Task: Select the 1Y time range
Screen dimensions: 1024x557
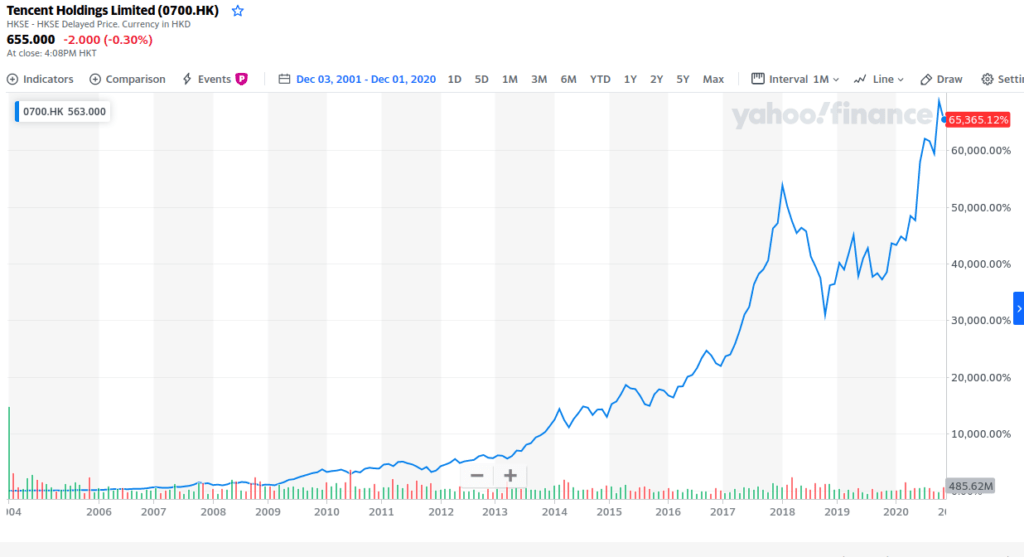Action: coord(630,79)
